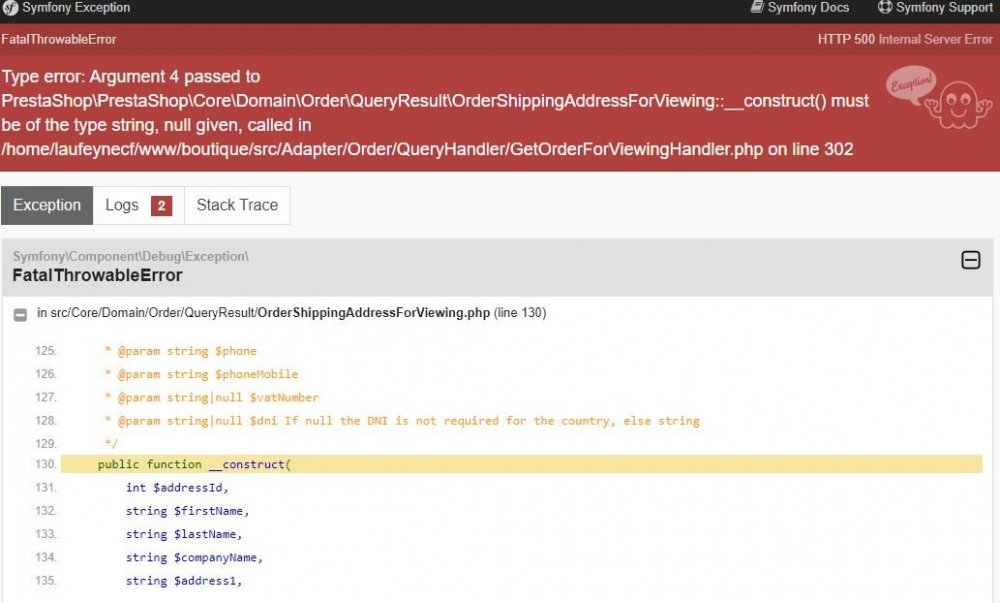The width and height of the screenshot is (1000, 603).
Task: Click the Symfony\Component\Debug\Exception\ namespace text
Action: pyautogui.click(x=131, y=256)
